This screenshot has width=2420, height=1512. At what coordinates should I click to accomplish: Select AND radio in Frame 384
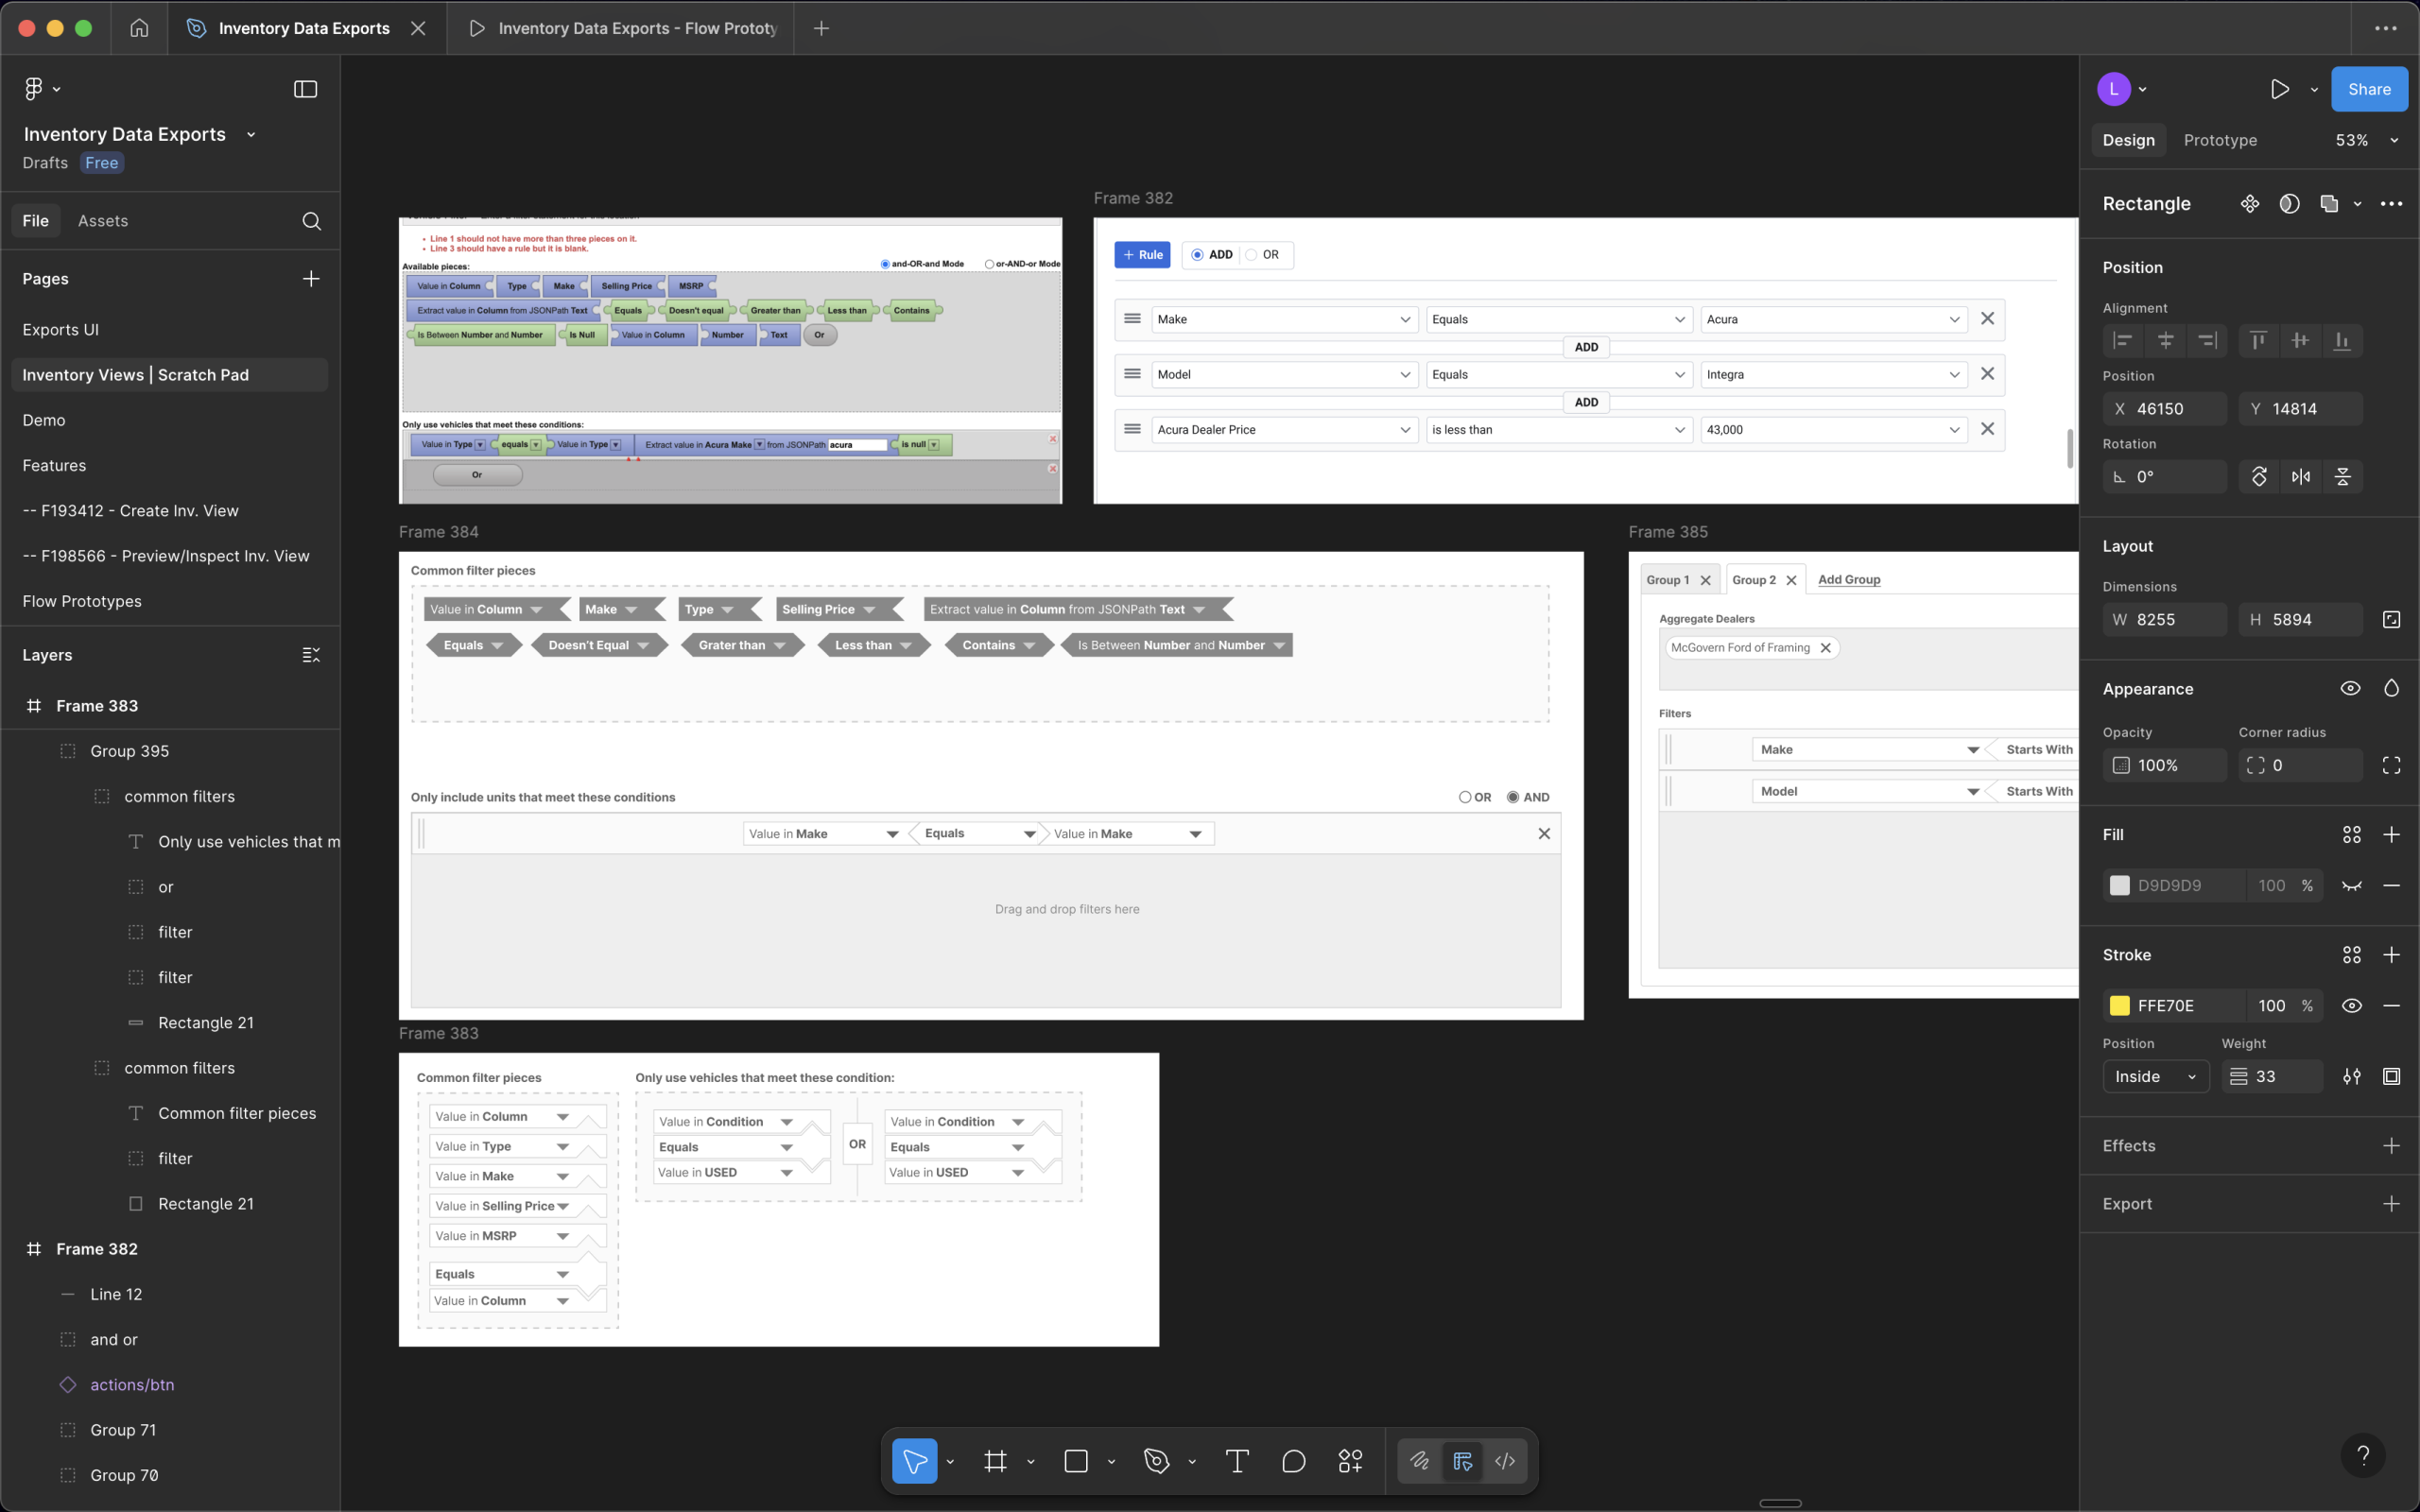click(1513, 797)
